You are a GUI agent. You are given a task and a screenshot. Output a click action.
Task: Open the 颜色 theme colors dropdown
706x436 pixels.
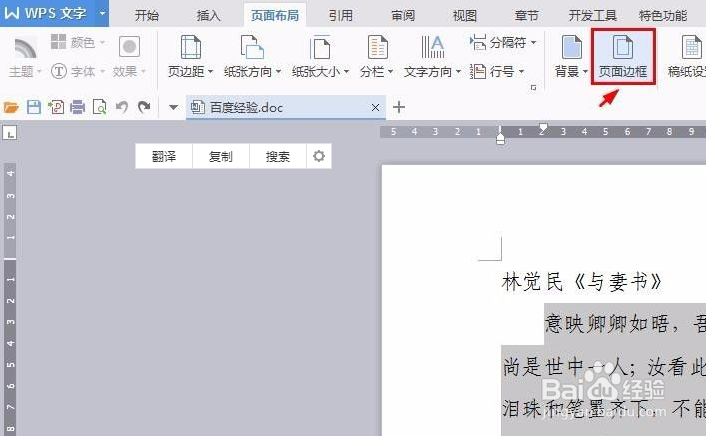tap(77, 42)
